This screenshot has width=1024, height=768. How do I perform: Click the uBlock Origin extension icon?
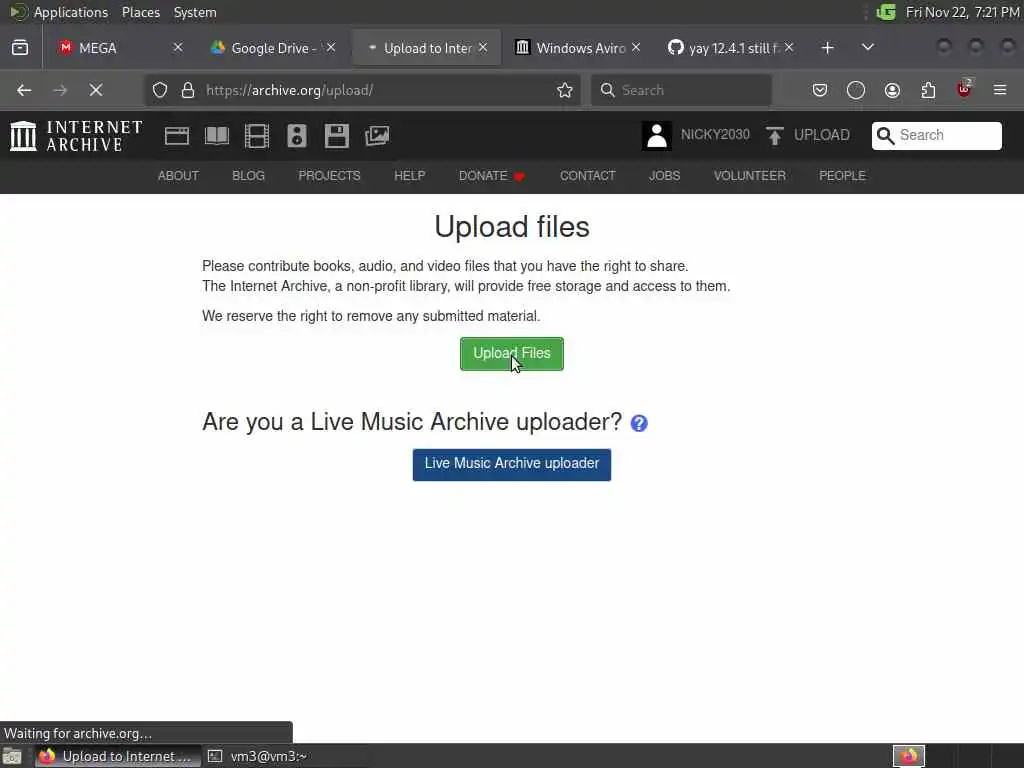(x=964, y=89)
